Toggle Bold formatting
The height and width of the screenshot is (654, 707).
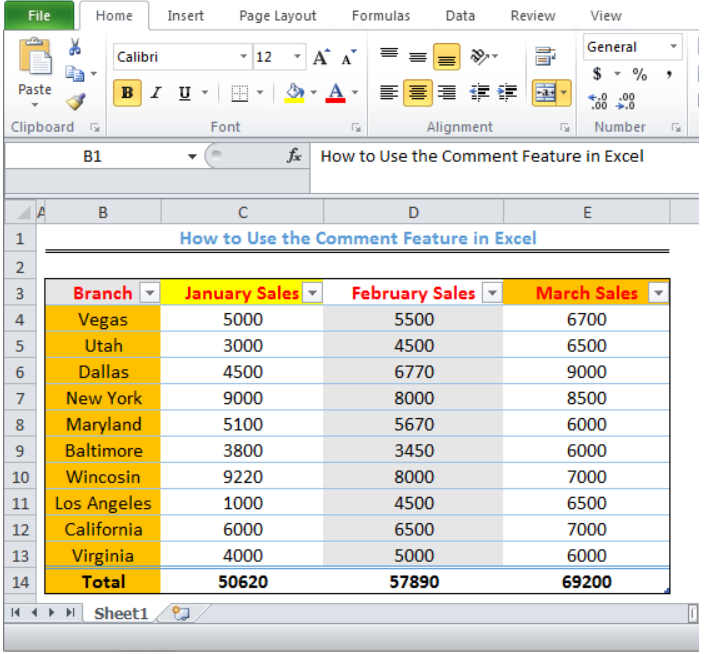(127, 93)
